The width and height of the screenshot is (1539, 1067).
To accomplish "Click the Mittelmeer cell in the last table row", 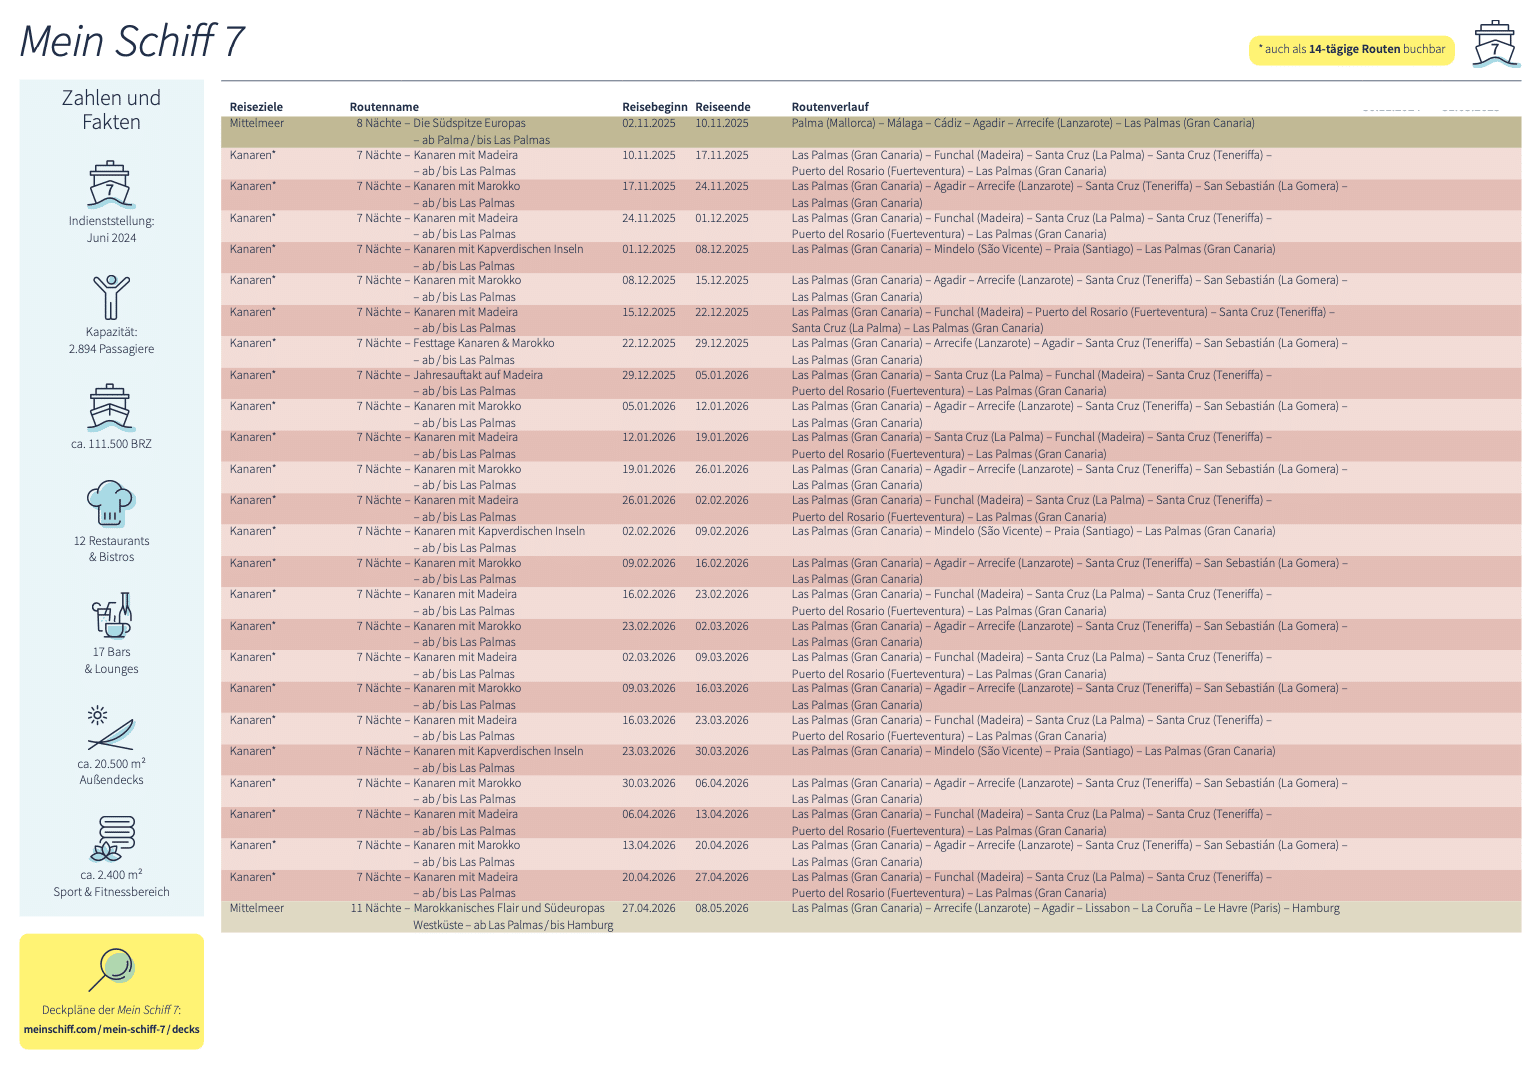I will (257, 909).
